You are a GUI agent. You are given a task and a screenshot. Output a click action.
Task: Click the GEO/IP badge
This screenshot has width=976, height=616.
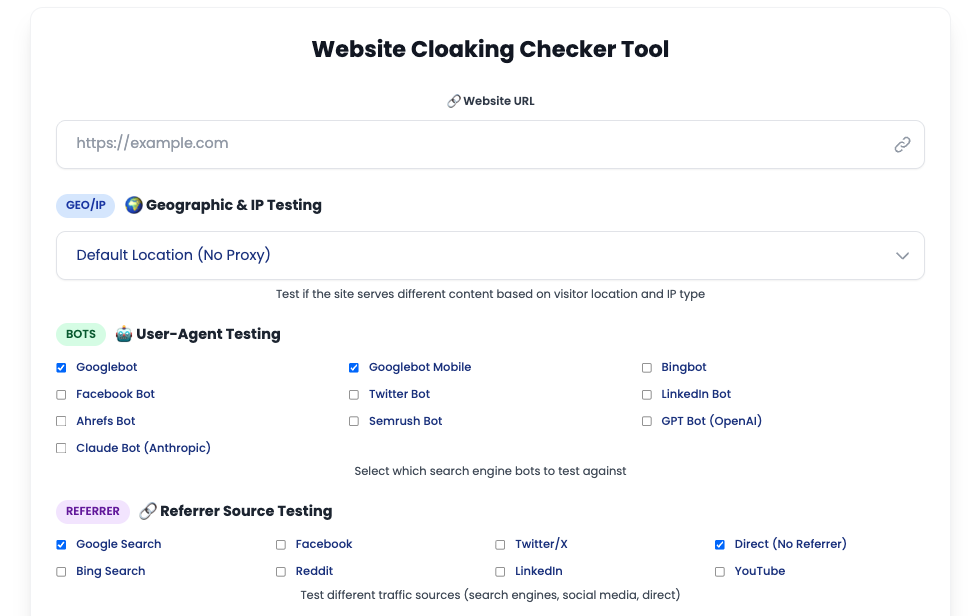(86, 205)
